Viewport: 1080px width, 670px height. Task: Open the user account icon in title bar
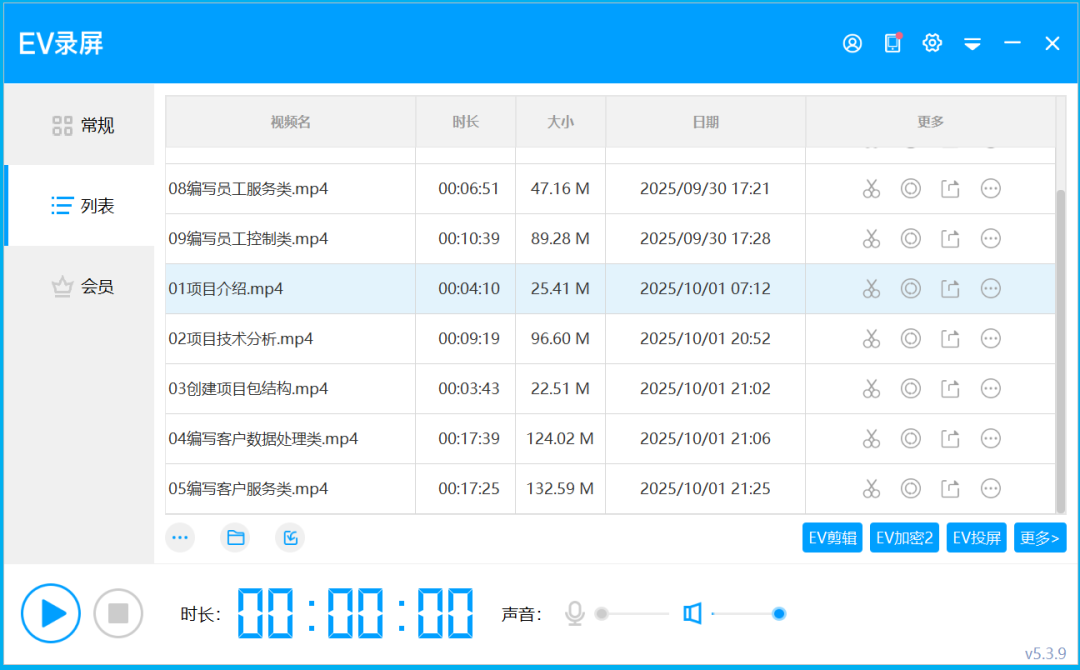pos(852,43)
